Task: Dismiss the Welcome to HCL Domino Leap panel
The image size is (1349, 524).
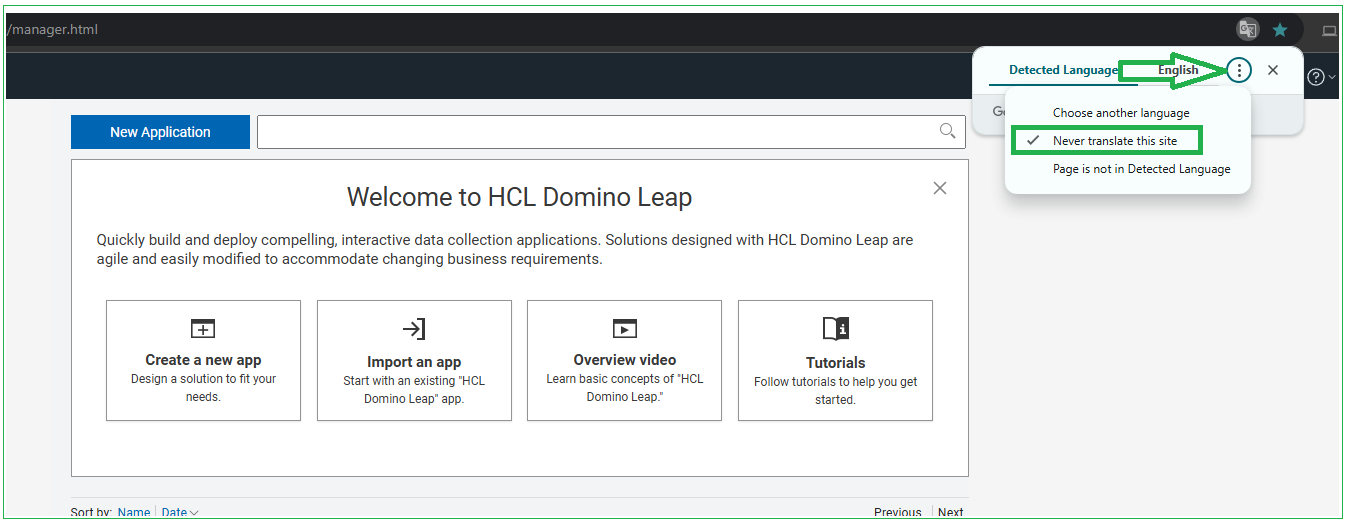Action: point(939,188)
